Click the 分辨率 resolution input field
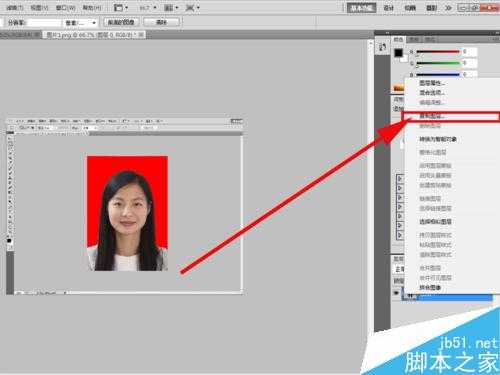 (x=43, y=23)
